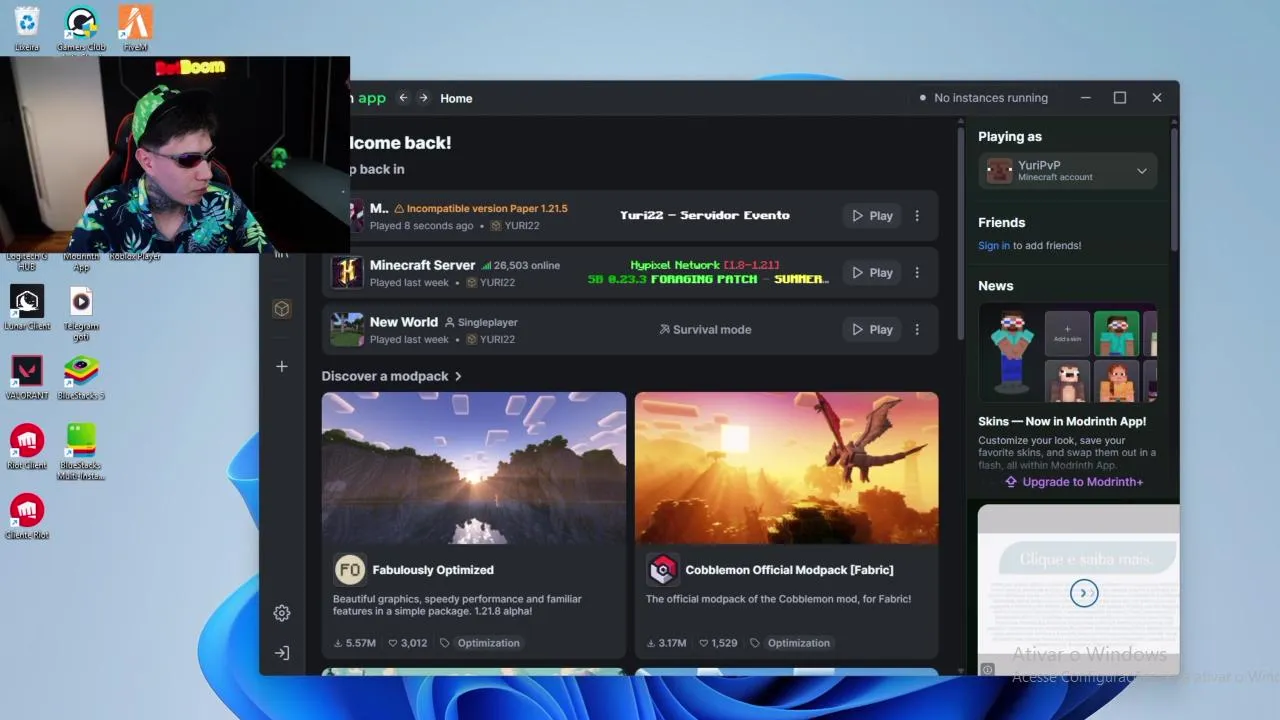The width and height of the screenshot is (1280, 720).
Task: Open Lixeira recycle bin on desktop
Action: pyautogui.click(x=27, y=28)
